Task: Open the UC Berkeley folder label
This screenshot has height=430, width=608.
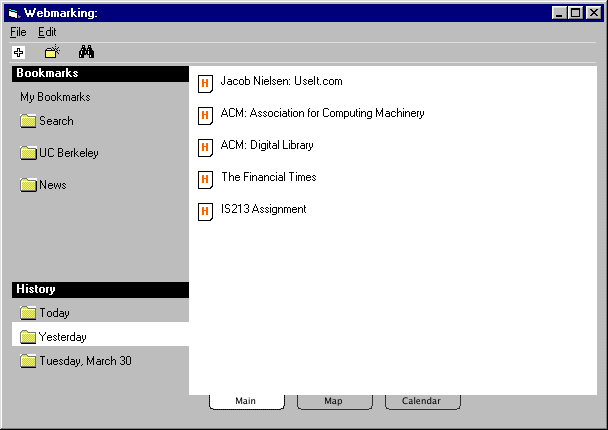Action: [69, 153]
